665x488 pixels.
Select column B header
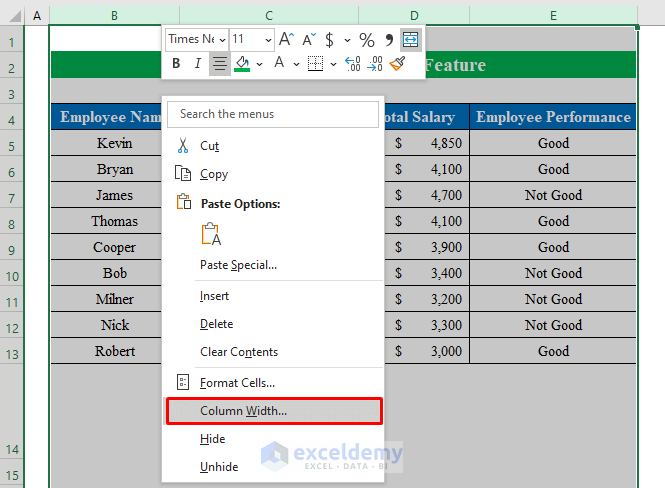coord(114,16)
